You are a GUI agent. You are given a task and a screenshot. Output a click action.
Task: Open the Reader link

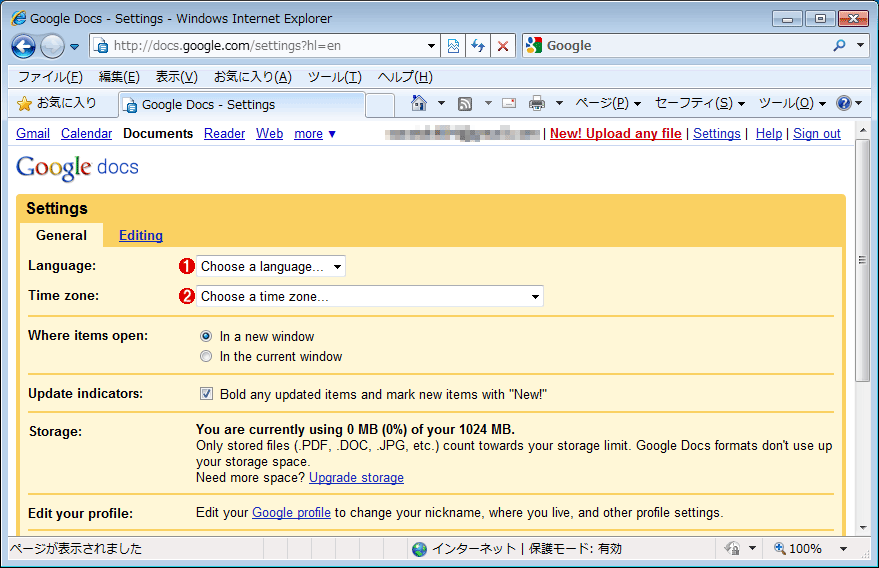(x=224, y=133)
